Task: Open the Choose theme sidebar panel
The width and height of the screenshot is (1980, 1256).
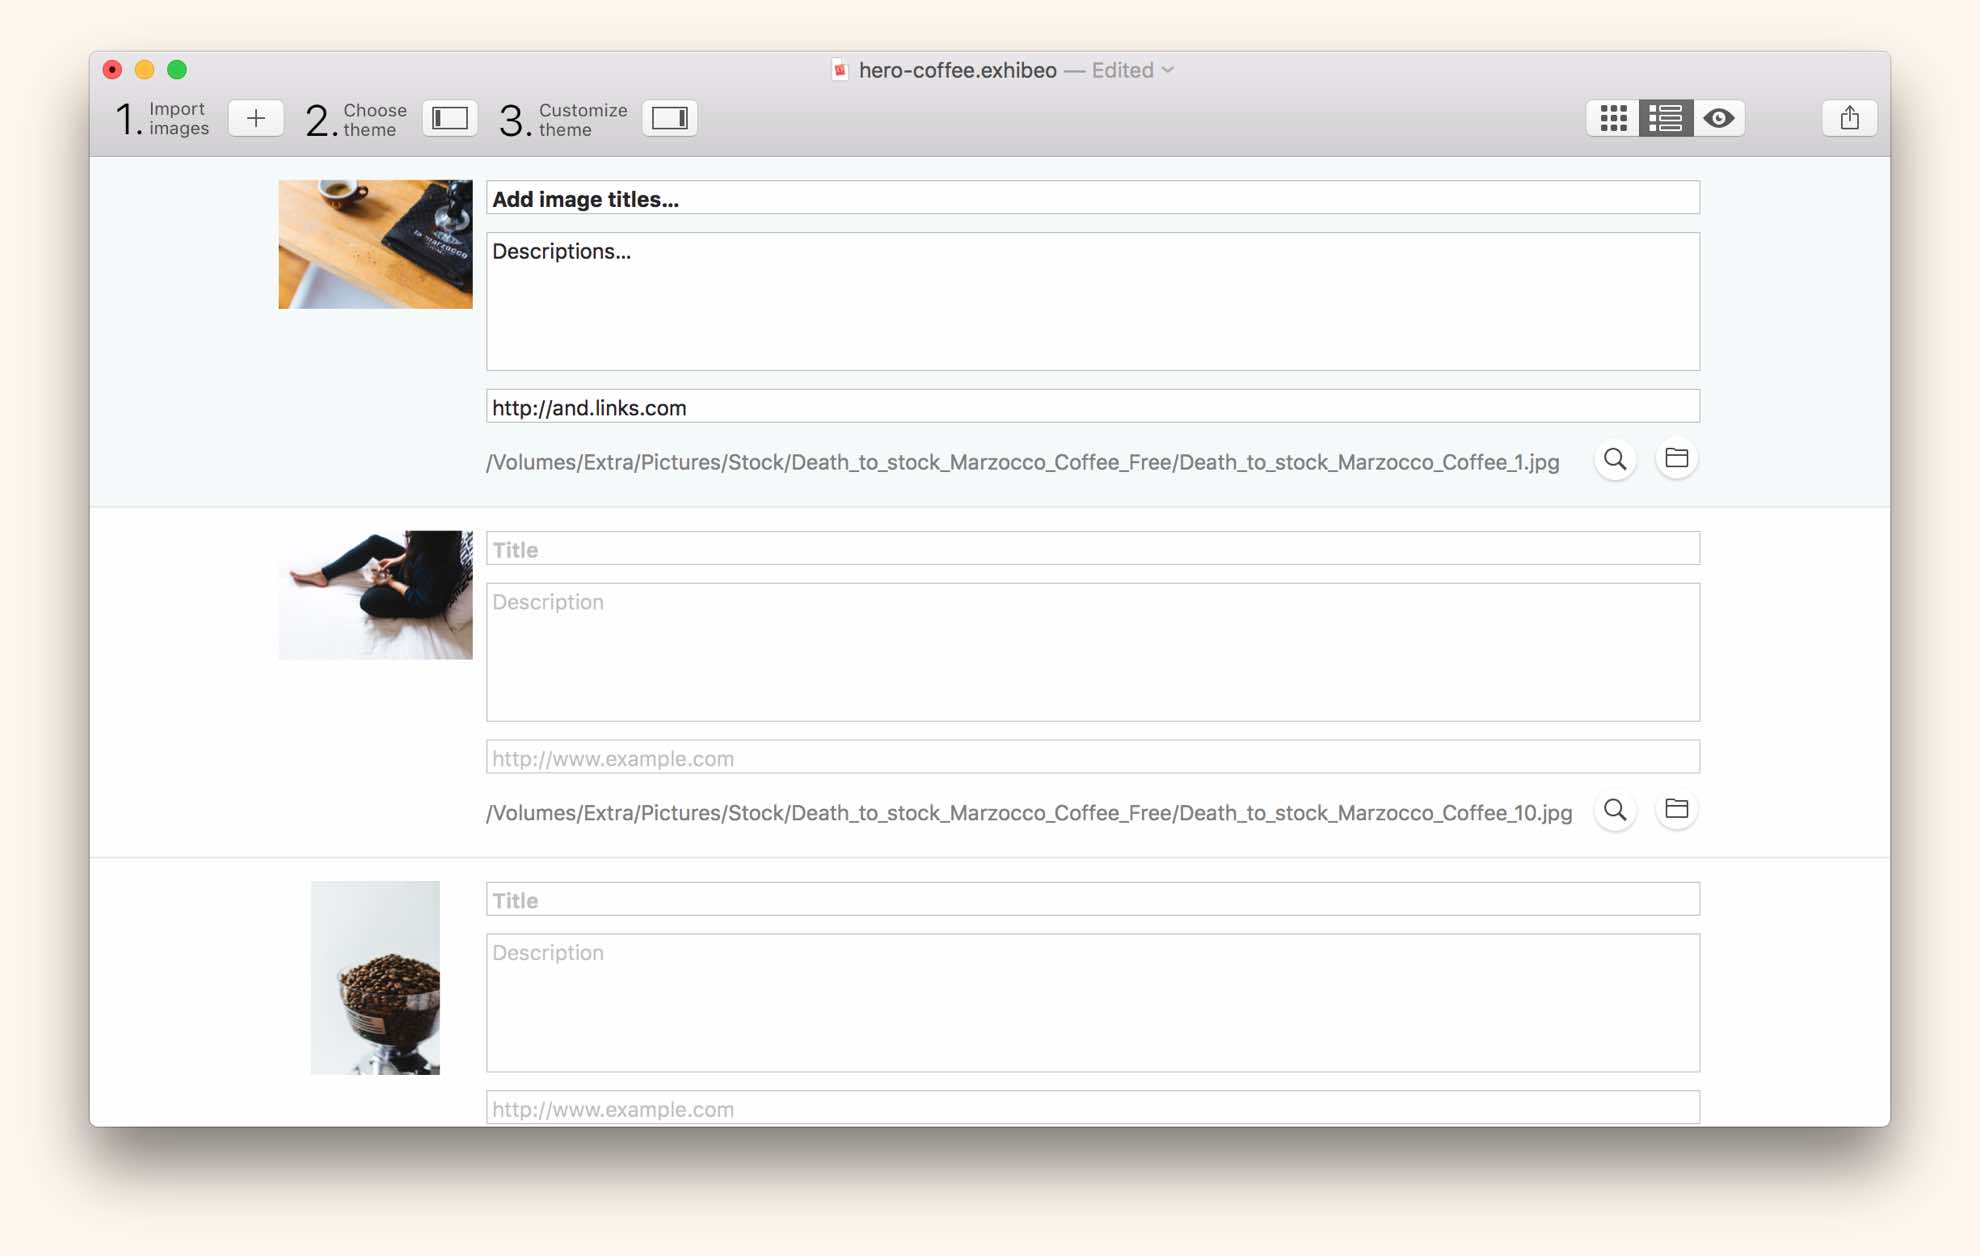Action: tap(450, 118)
